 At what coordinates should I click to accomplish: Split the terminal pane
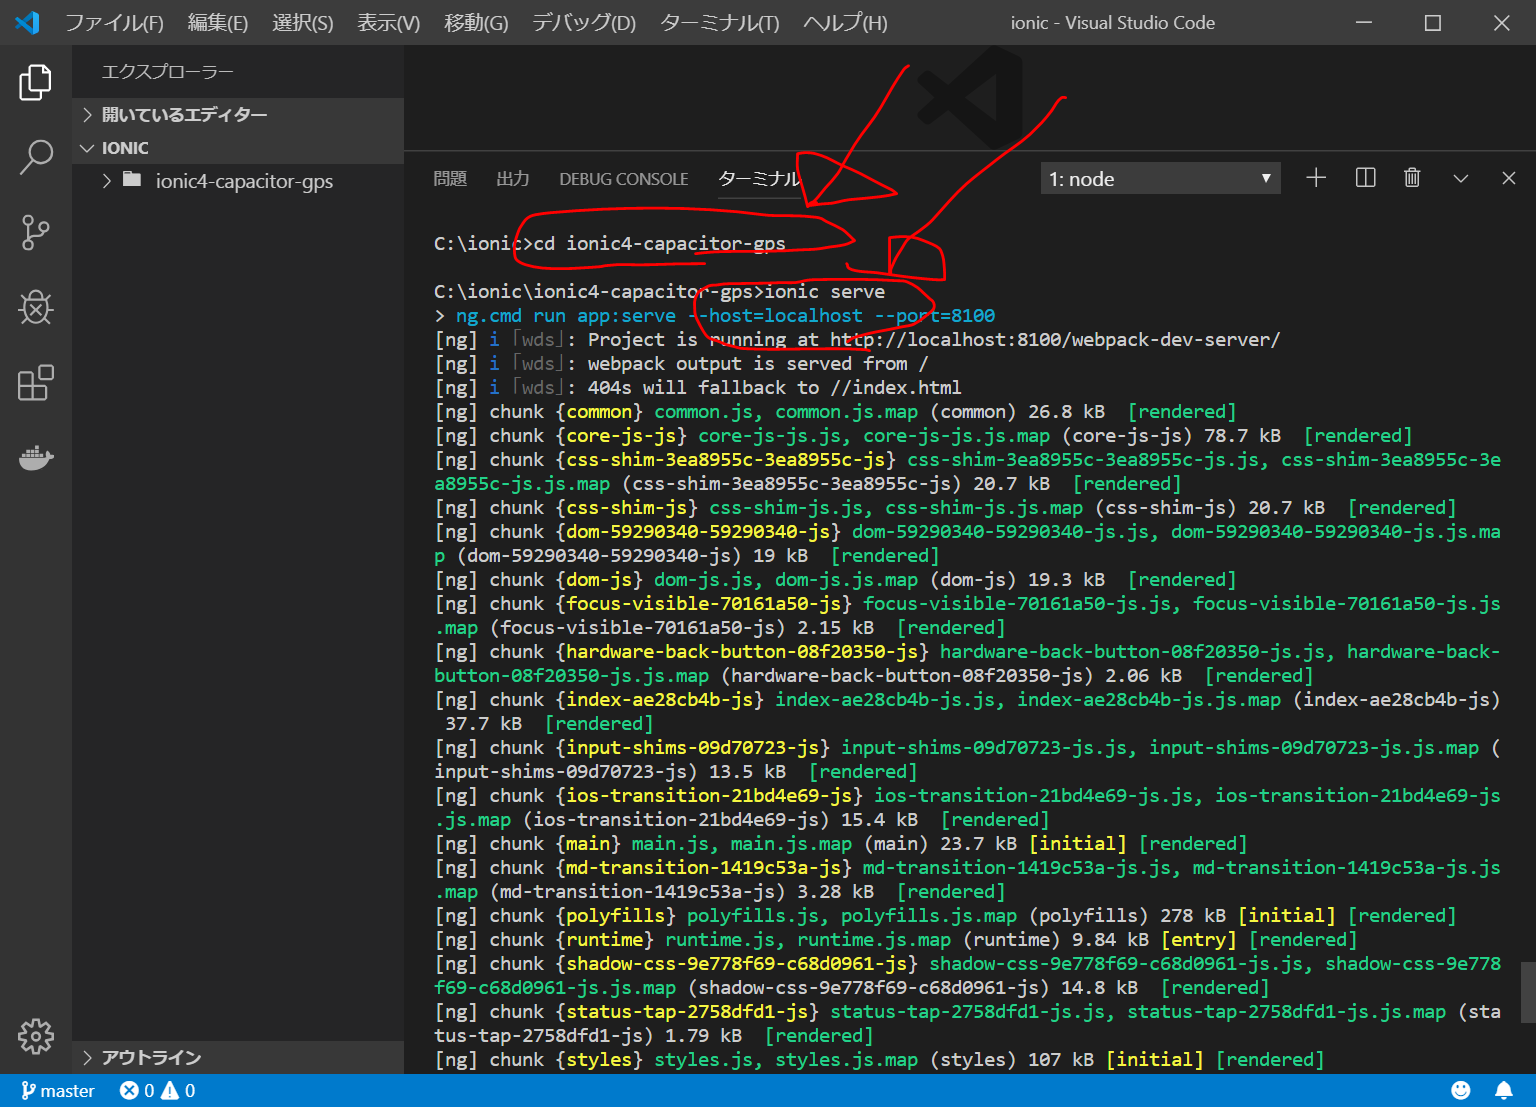(1365, 178)
